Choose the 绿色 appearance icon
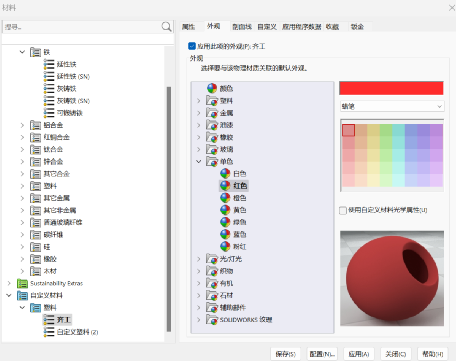Screen dimensions: 456x361 (225, 222)
